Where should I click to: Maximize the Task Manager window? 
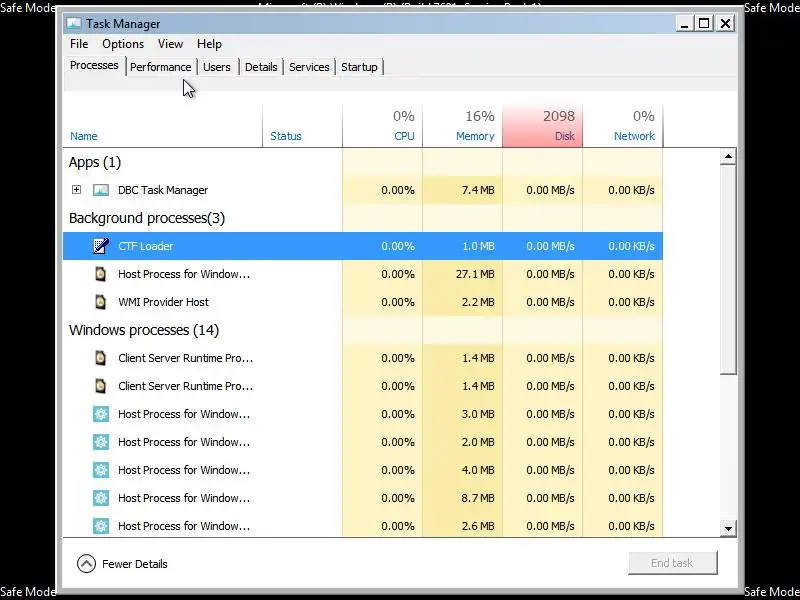pos(704,23)
